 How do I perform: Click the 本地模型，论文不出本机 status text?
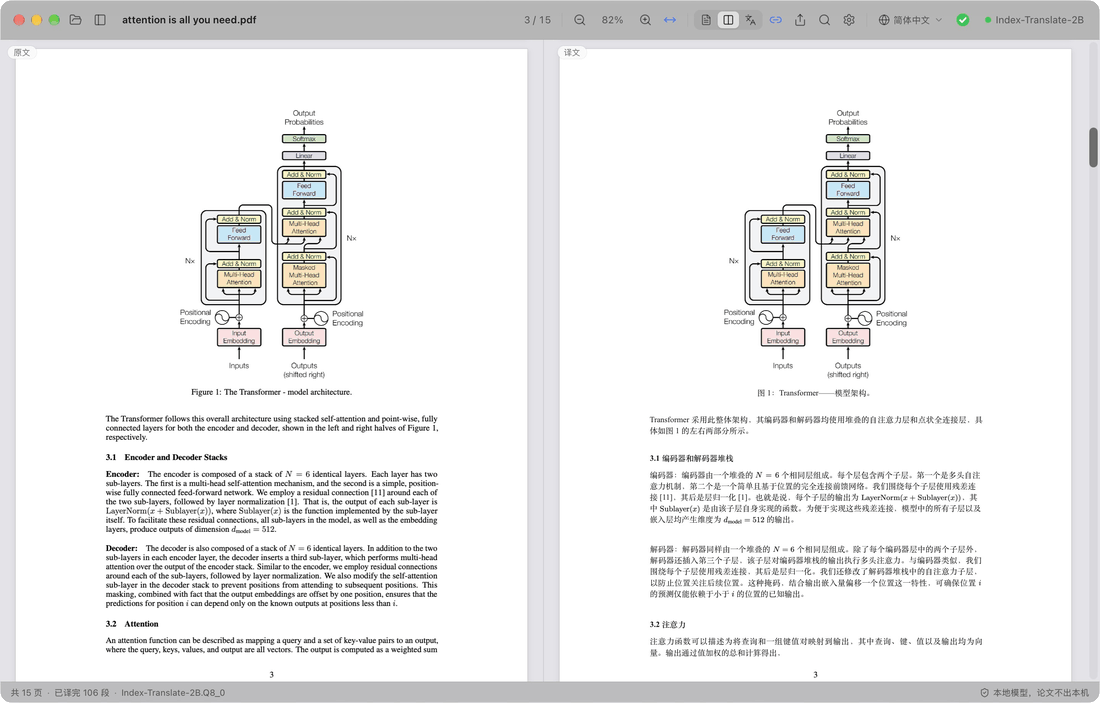[x=1041, y=692]
